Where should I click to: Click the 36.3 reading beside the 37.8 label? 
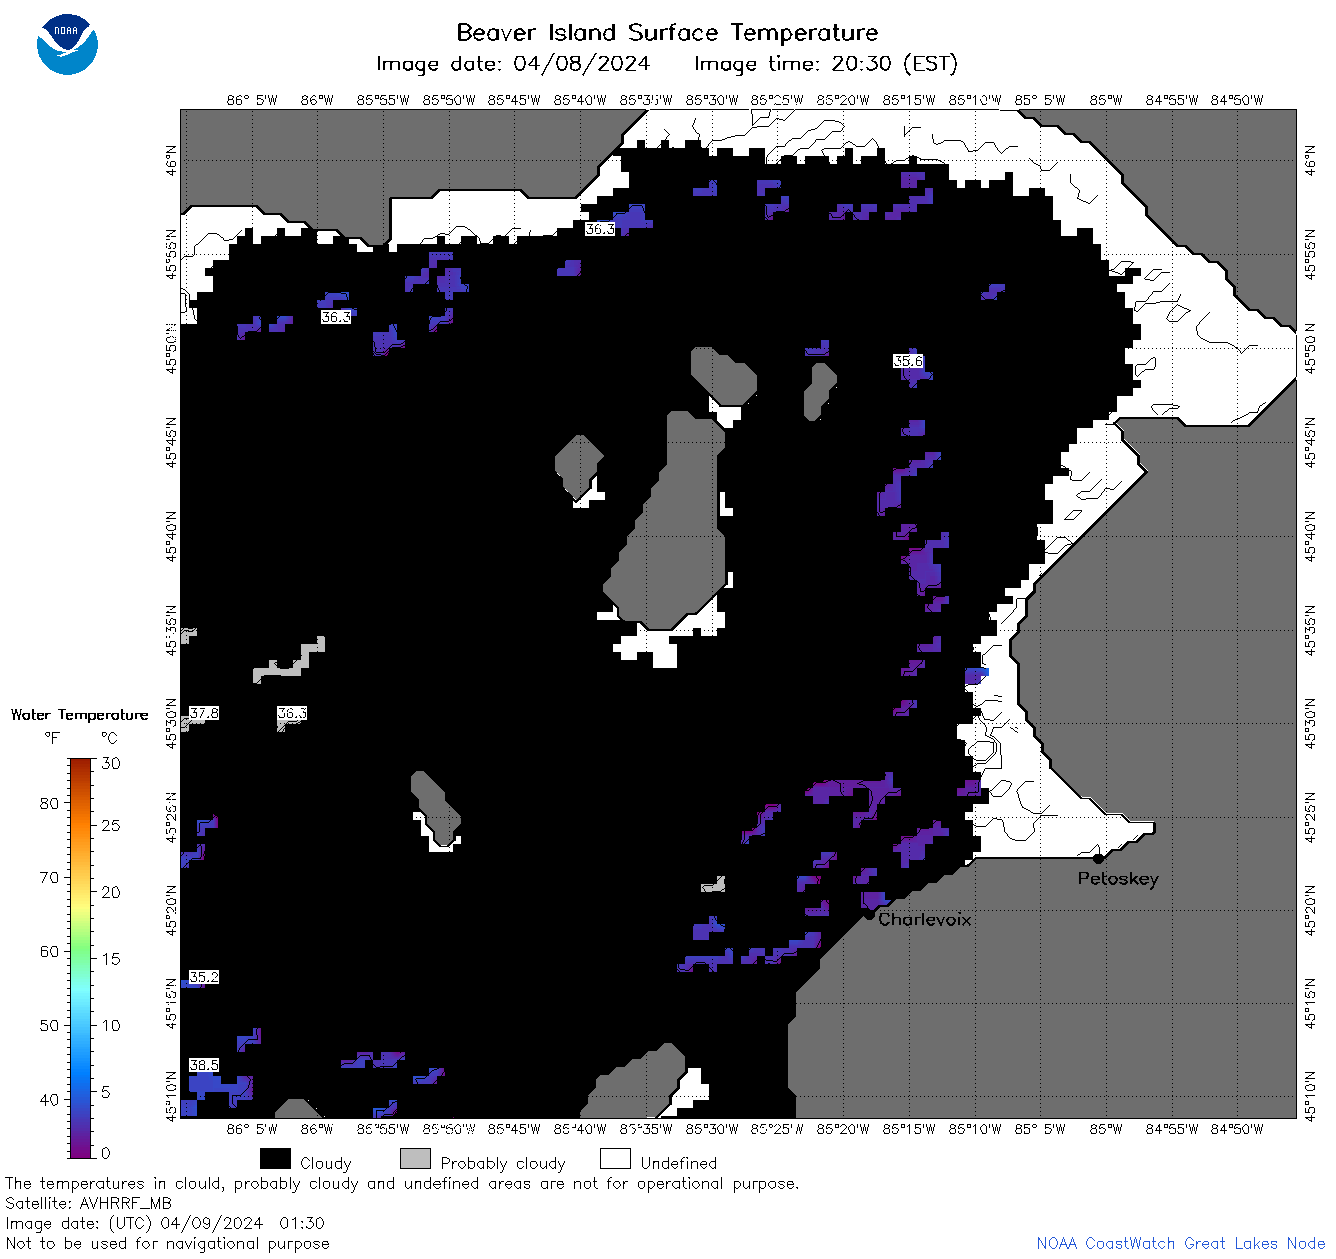pyautogui.click(x=292, y=713)
